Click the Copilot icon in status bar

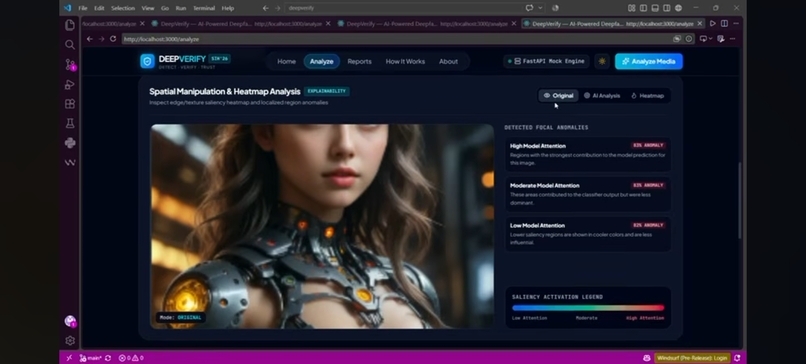647,358
